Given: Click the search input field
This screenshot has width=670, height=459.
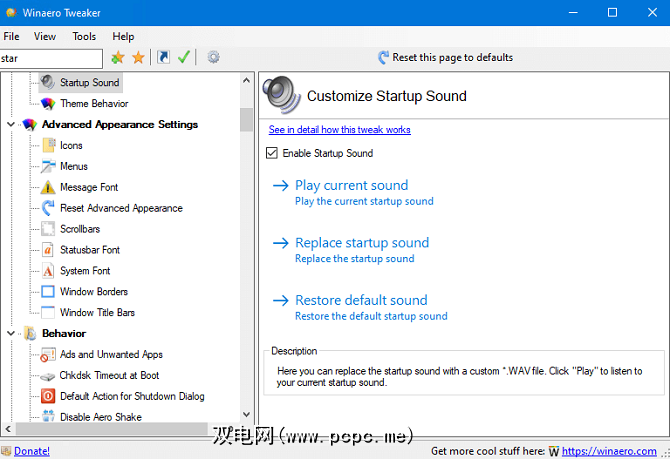Looking at the screenshot, I should click(x=50, y=58).
